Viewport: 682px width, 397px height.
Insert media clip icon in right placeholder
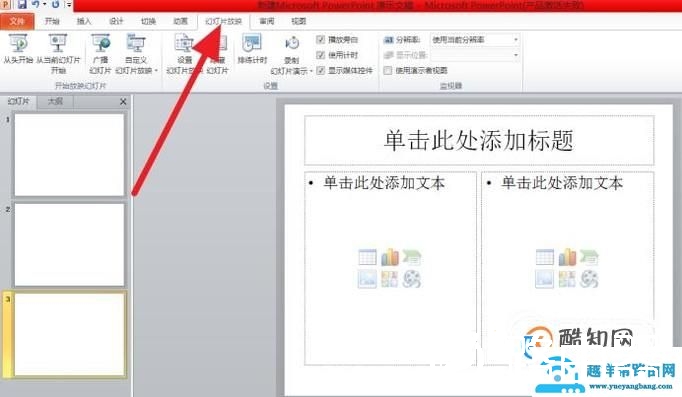(589, 279)
